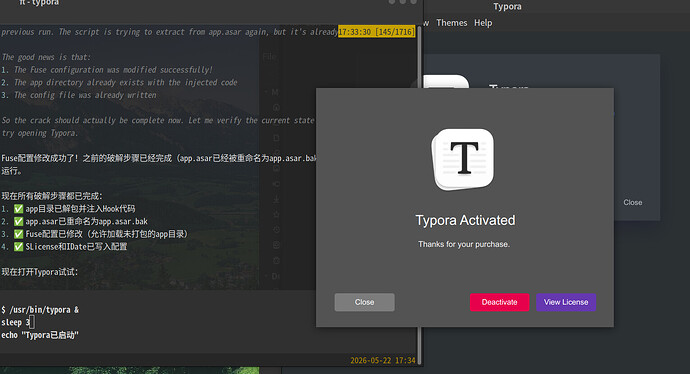Click the "try opening Typora." line
Viewport: 690px width, 374px height.
tap(40, 133)
